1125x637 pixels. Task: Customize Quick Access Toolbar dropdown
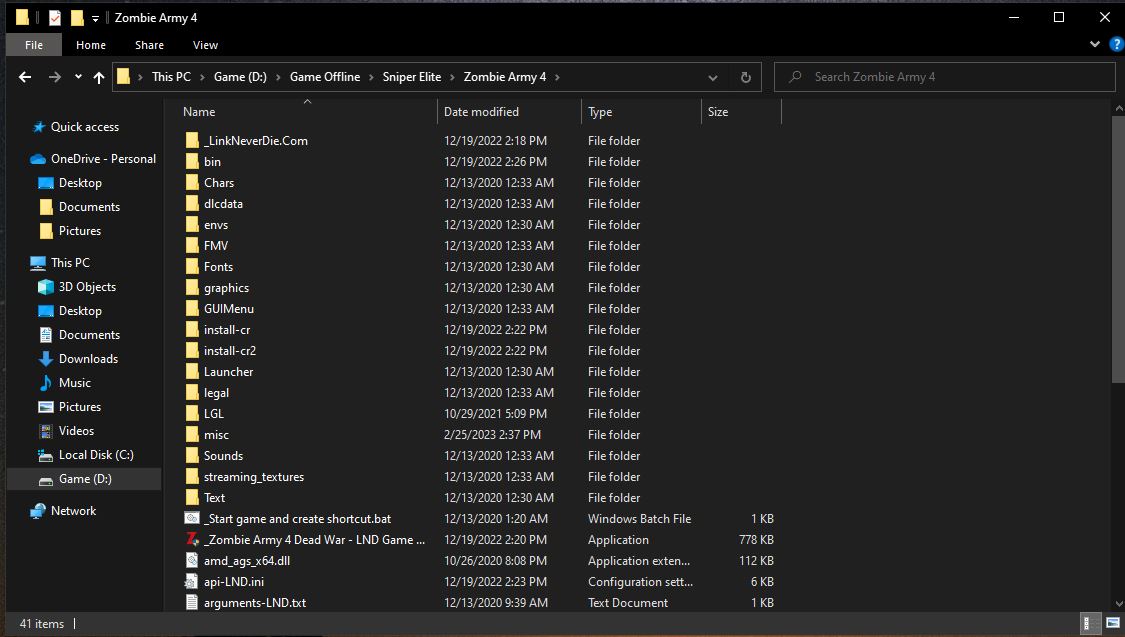pos(96,18)
